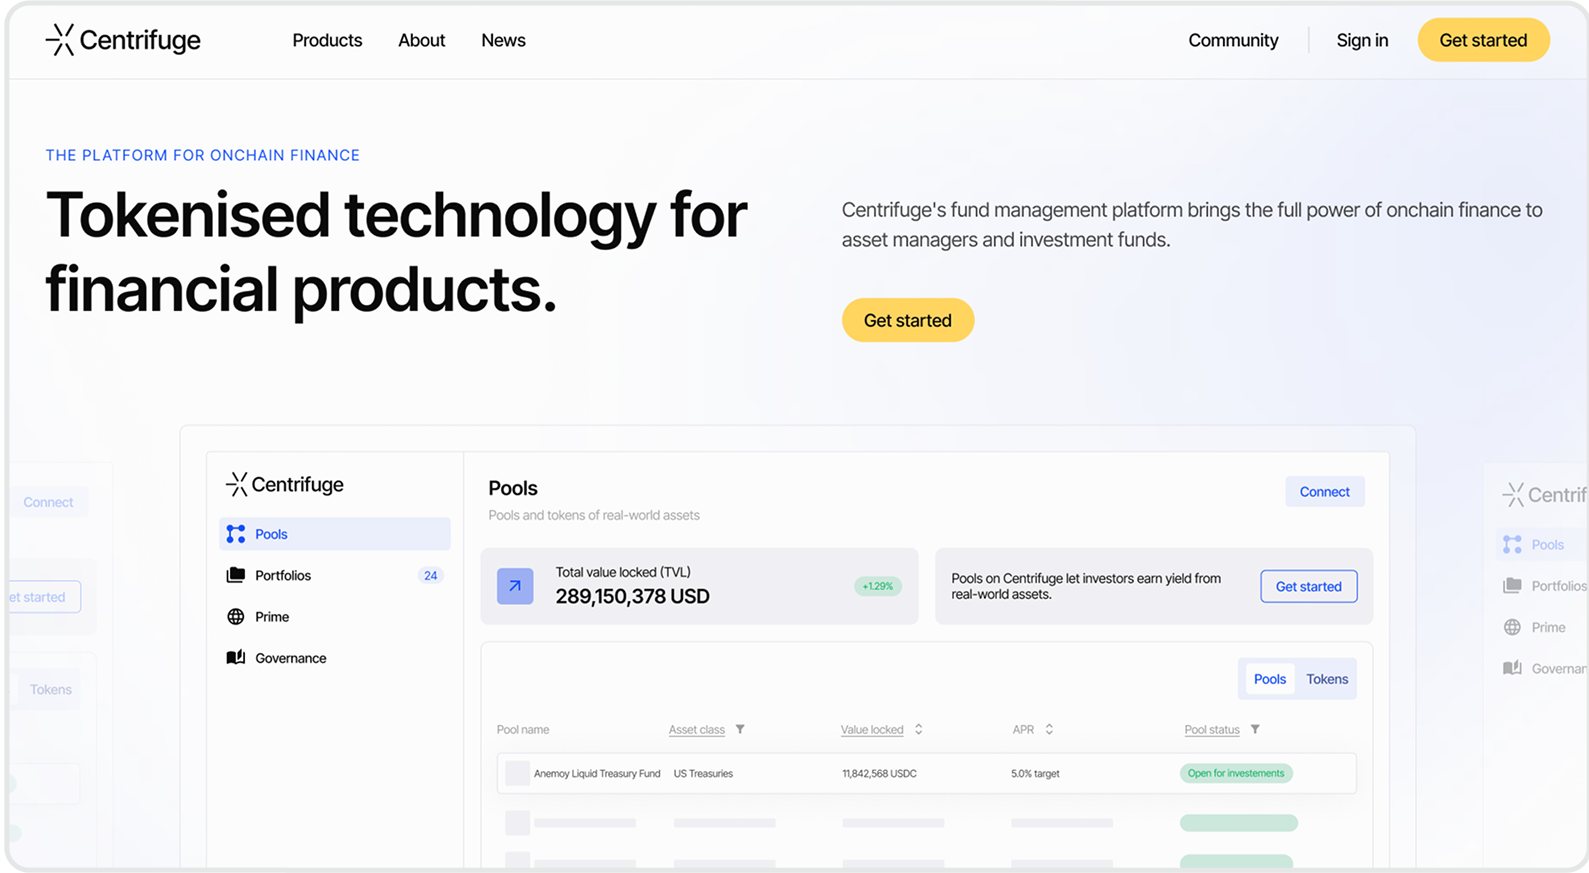This screenshot has width=1589, height=873.
Task: Click the faded Portfolios icon in the right preview panel
Action: tap(1512, 586)
